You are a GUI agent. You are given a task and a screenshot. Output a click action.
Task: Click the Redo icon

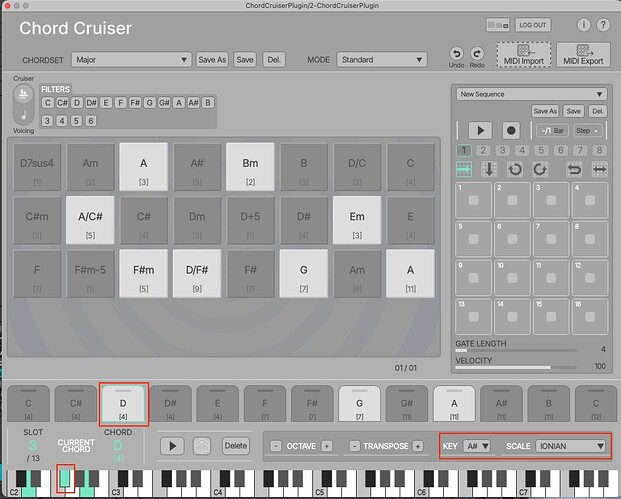coord(477,53)
